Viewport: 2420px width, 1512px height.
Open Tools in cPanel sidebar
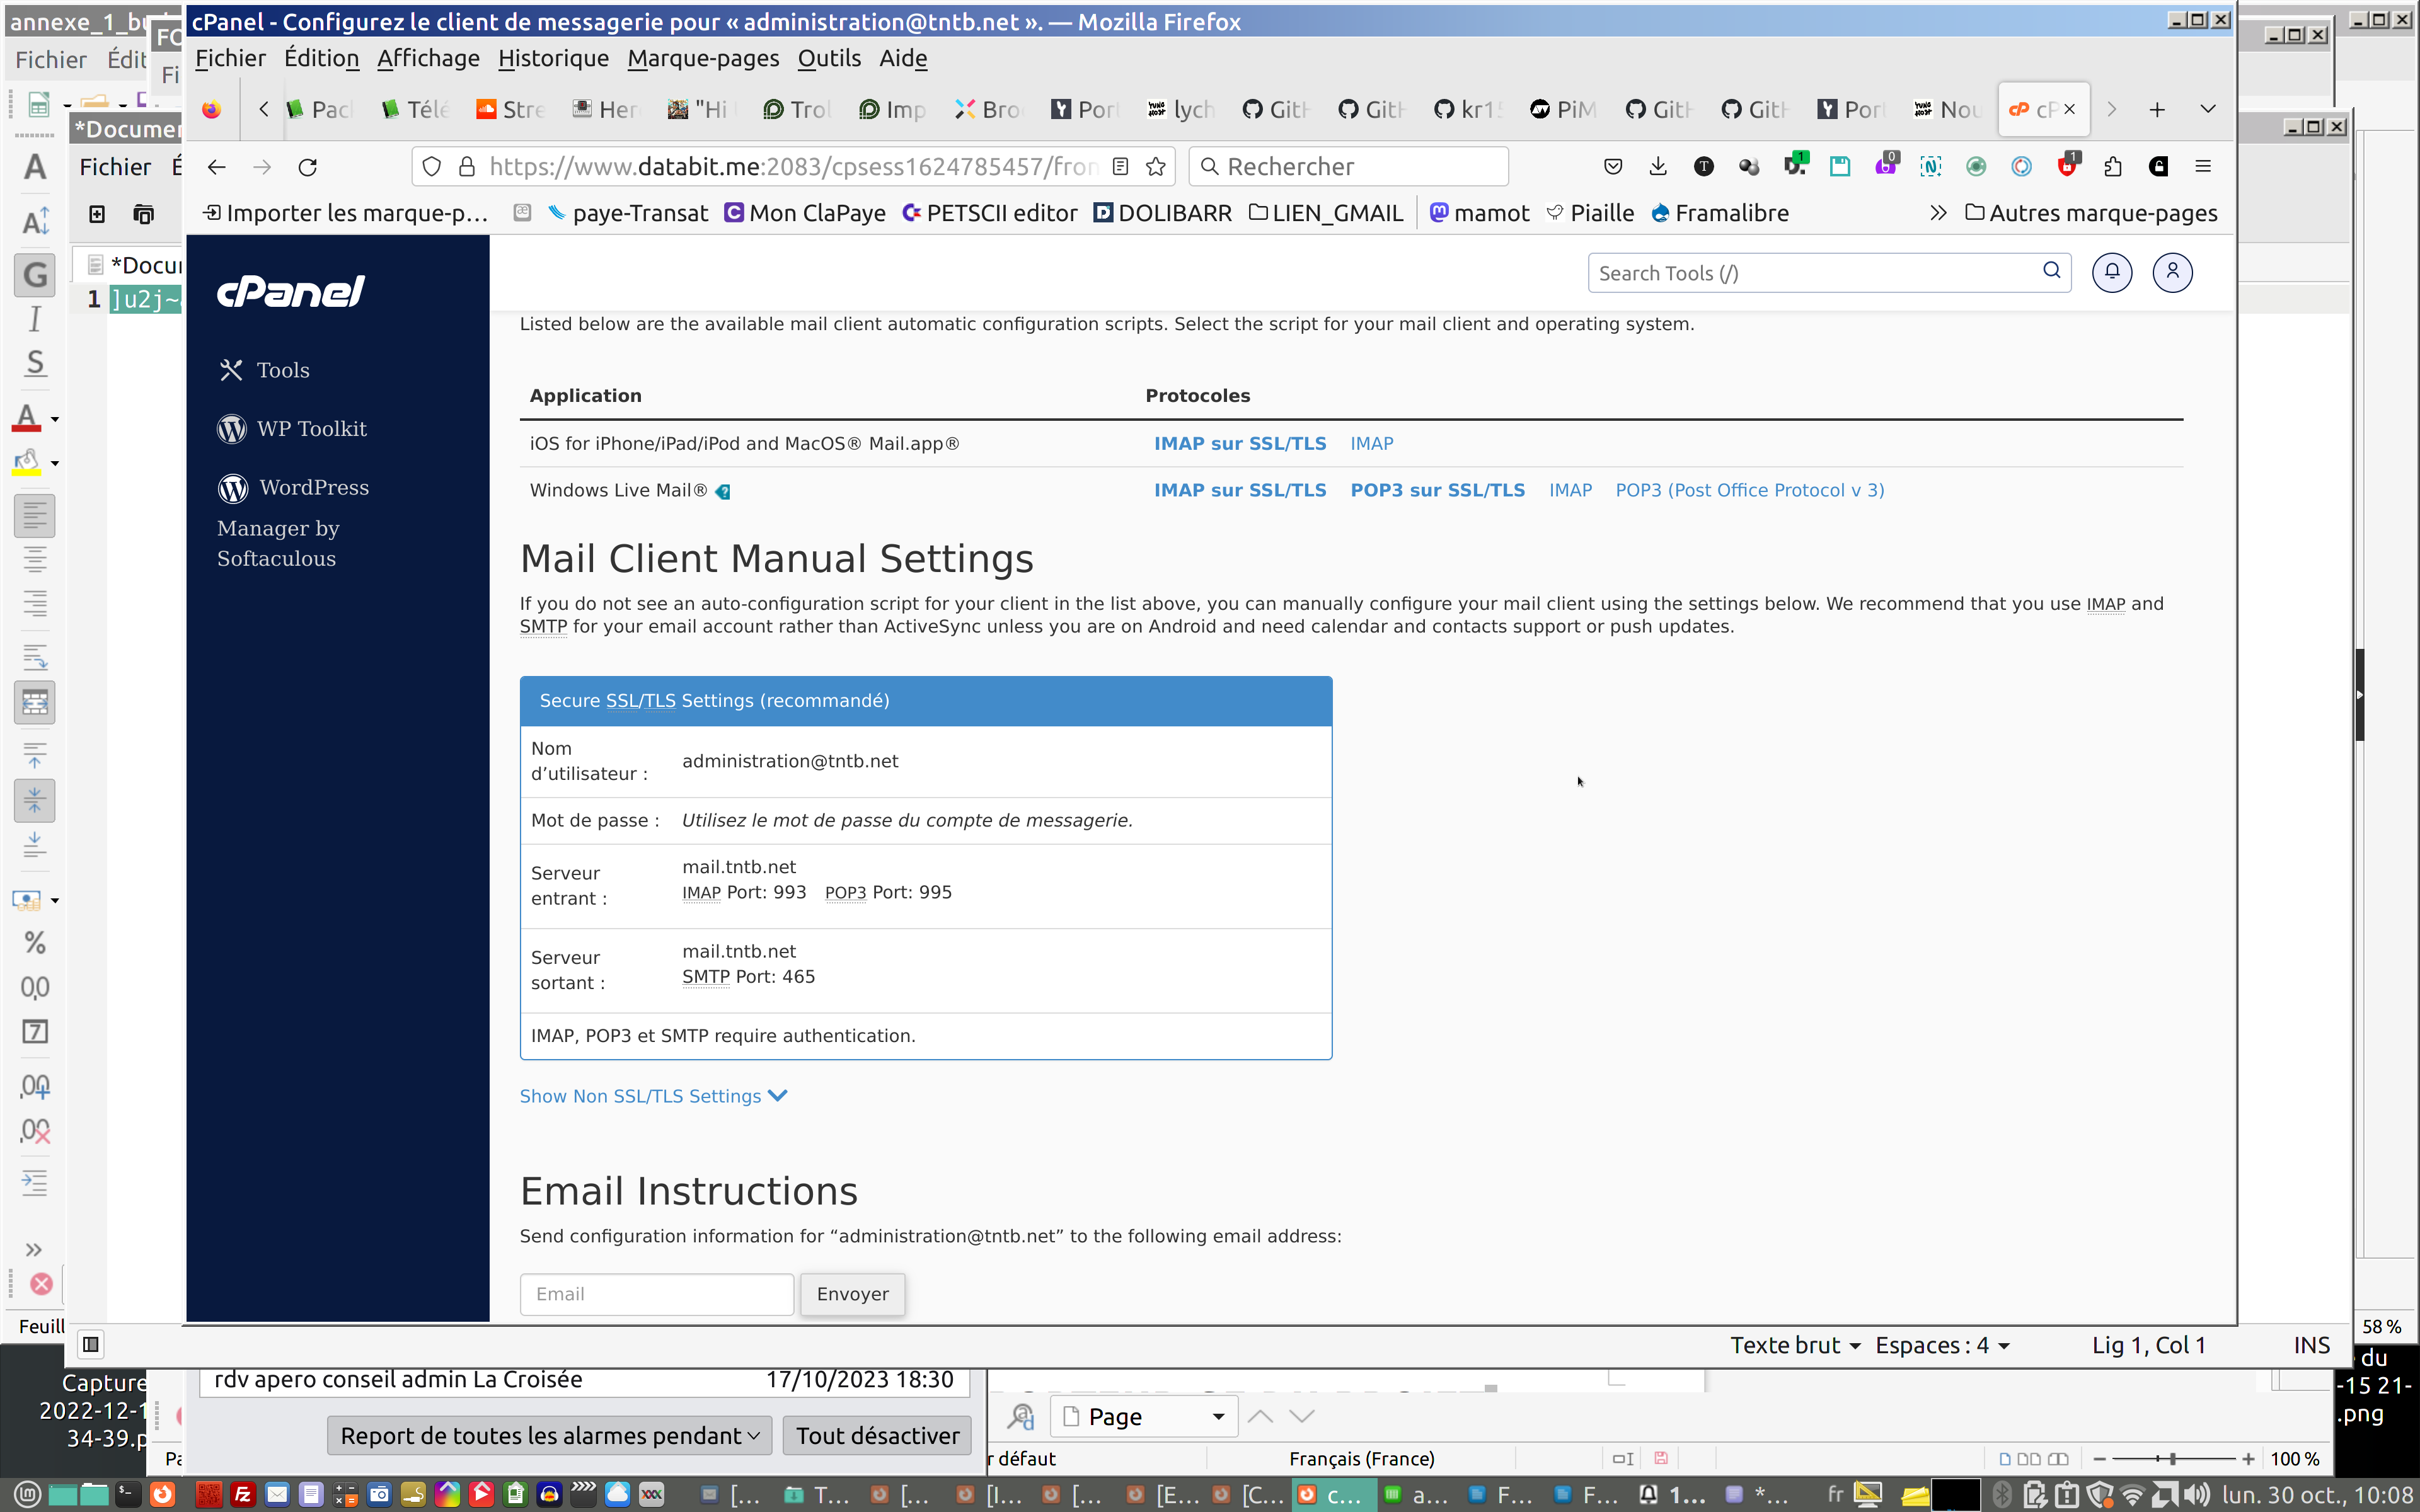282,370
